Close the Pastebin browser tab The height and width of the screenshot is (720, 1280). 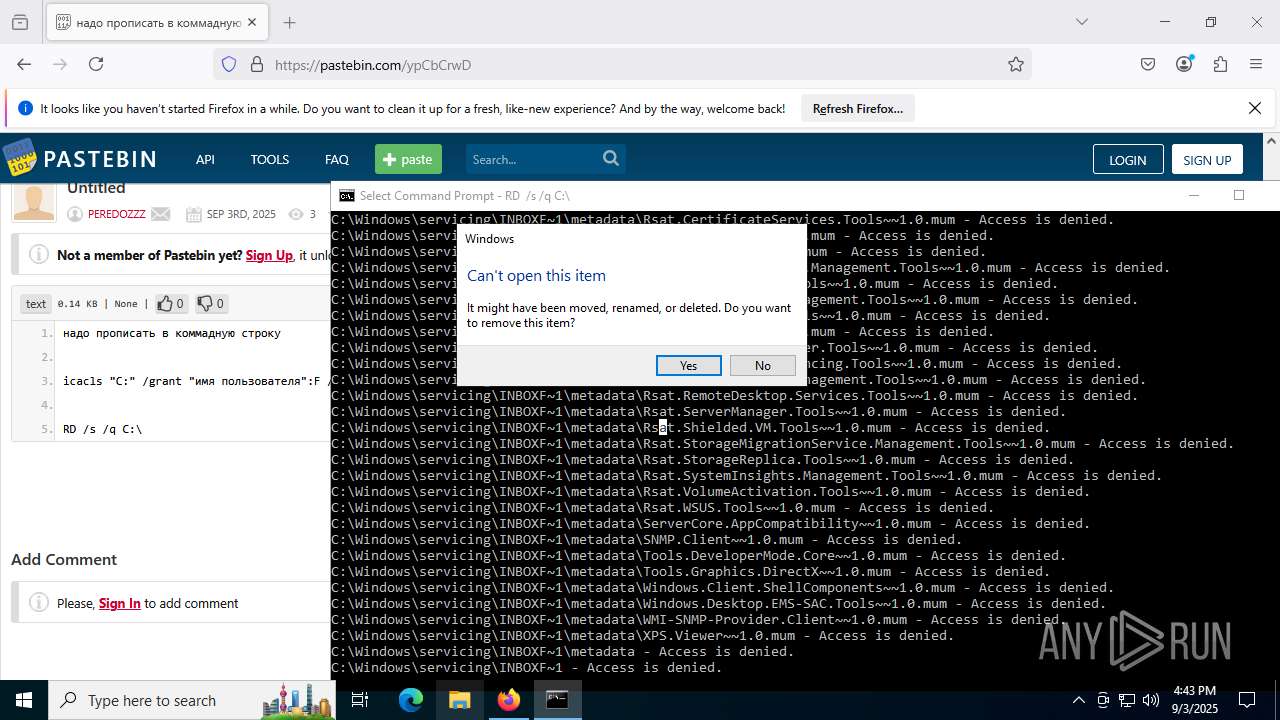click(252, 22)
